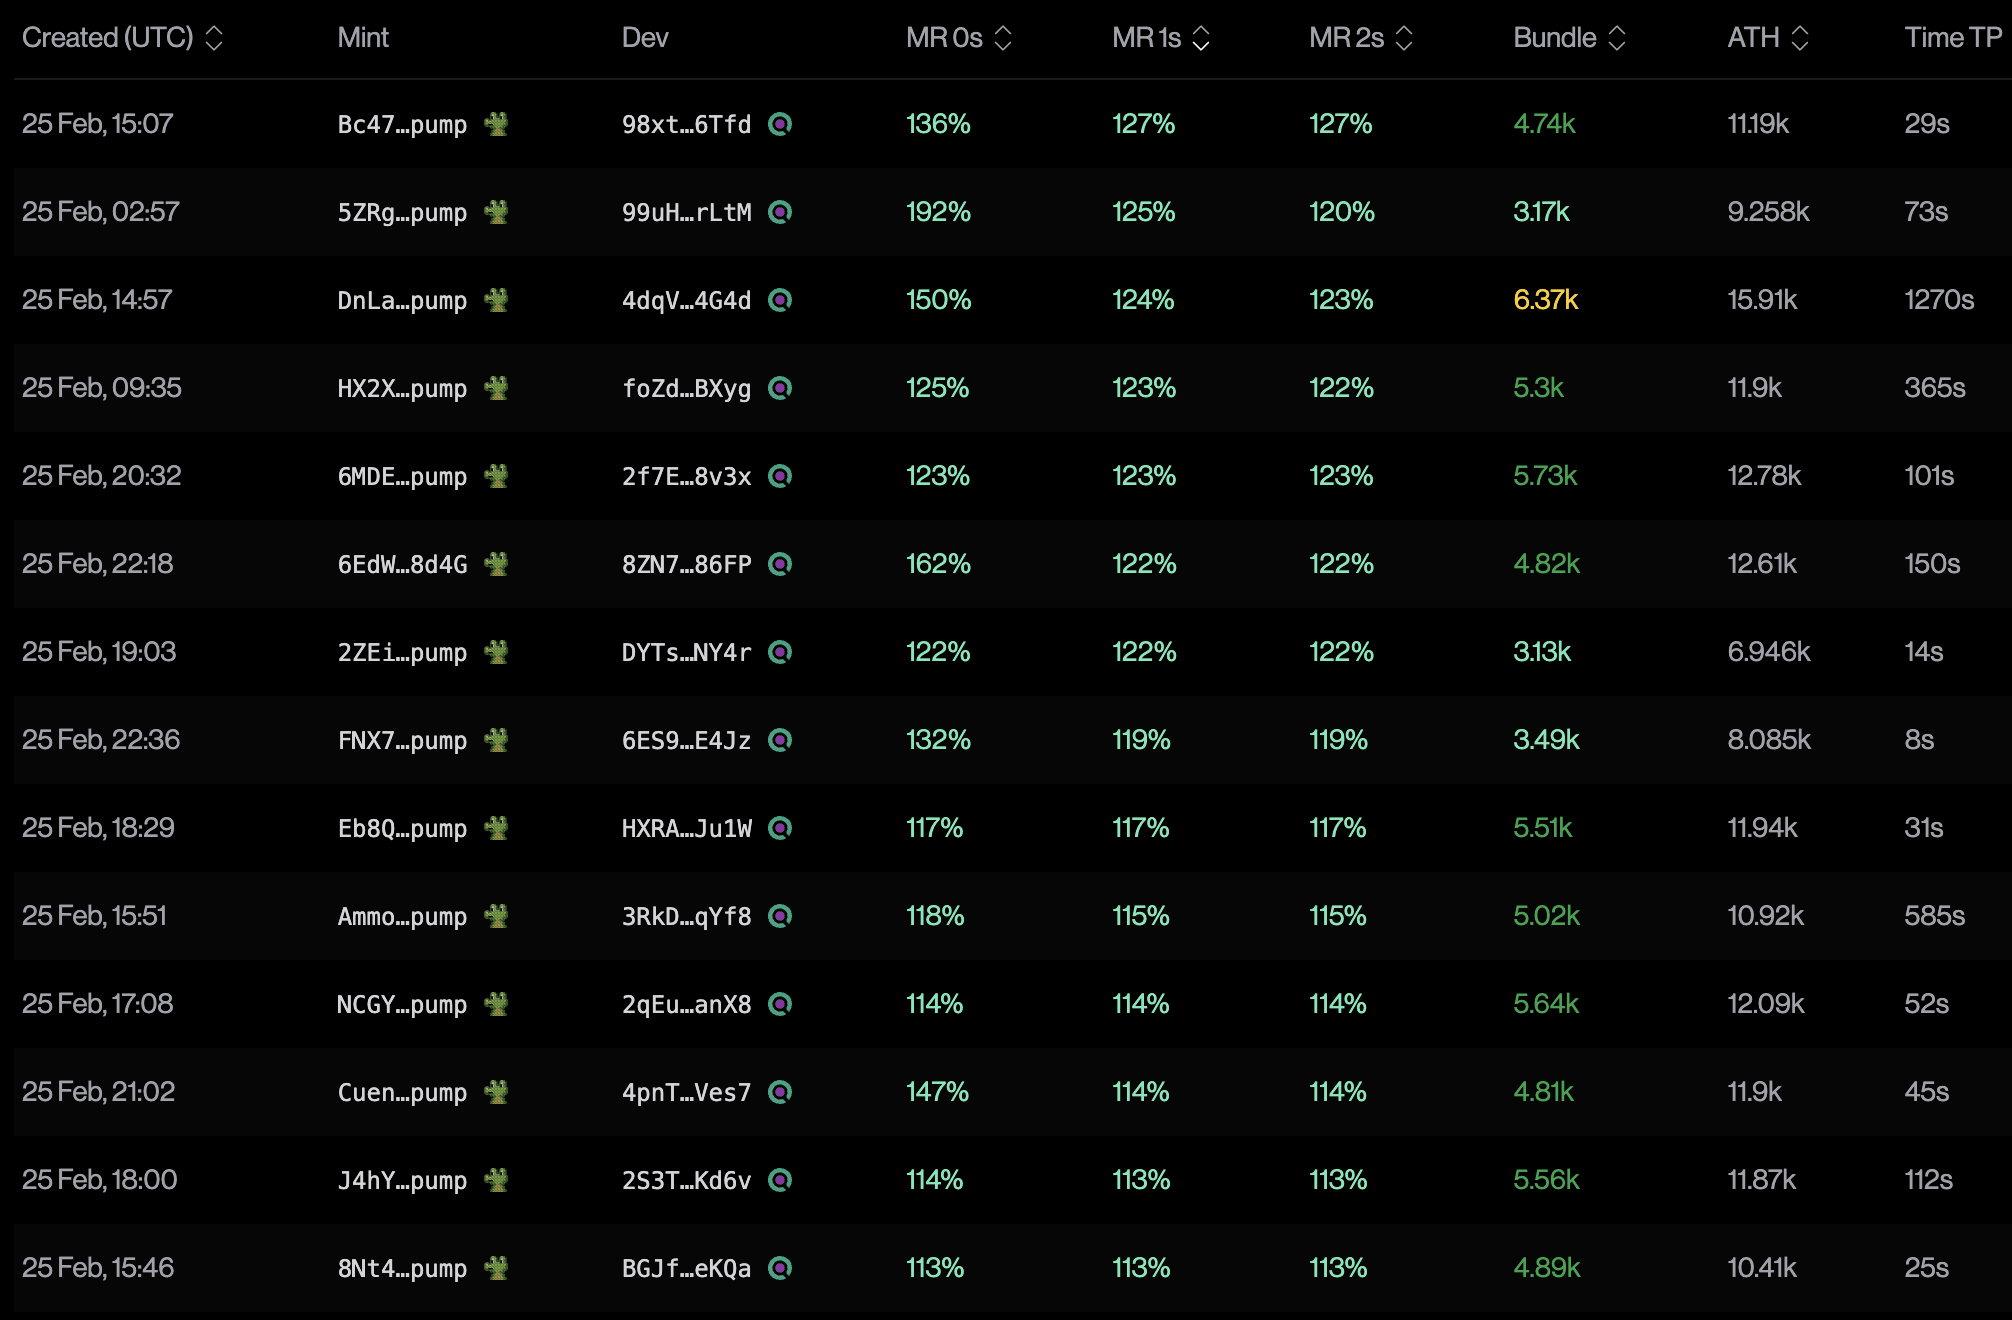Screen dimensions: 2012x1320
Task: Select the Mint column header
Action: (x=363, y=38)
